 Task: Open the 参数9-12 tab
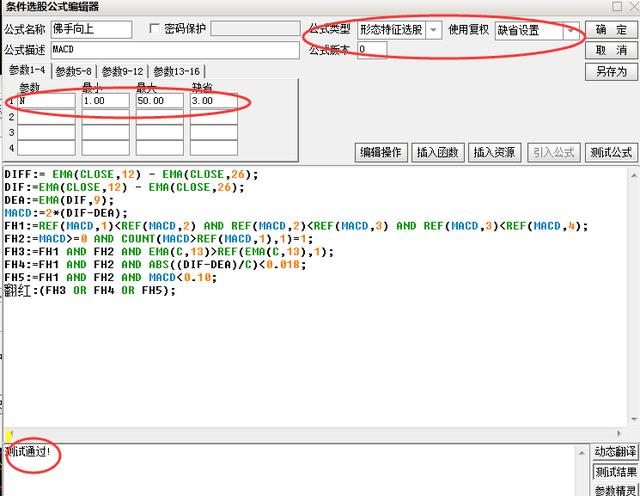coord(123,71)
